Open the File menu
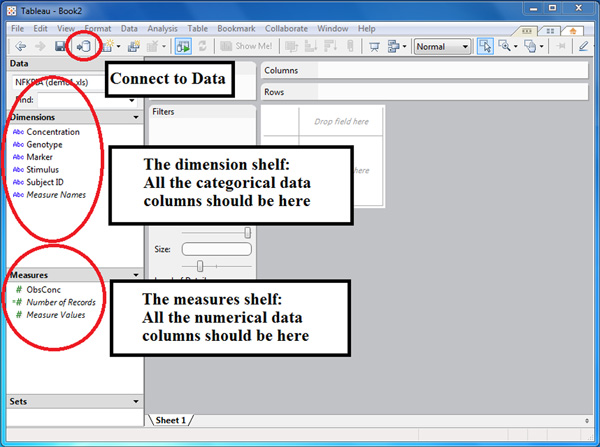The height and width of the screenshot is (447, 600). tap(17, 29)
